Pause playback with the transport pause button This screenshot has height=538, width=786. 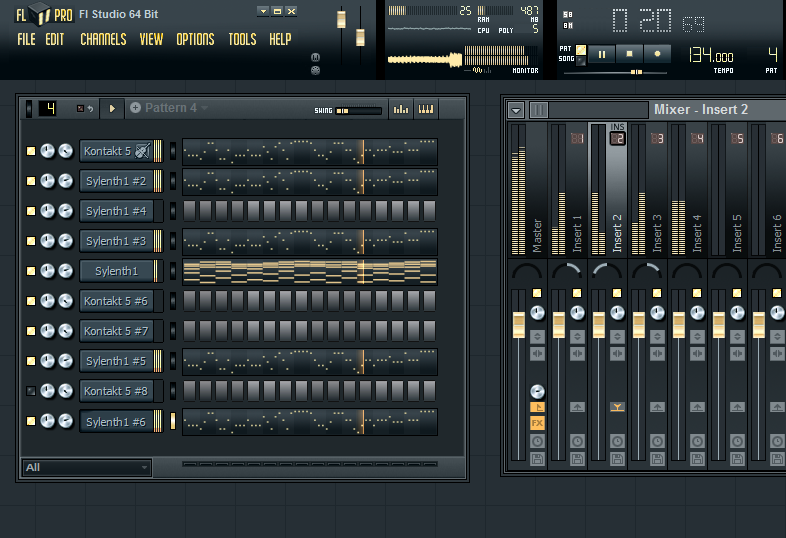pos(602,54)
